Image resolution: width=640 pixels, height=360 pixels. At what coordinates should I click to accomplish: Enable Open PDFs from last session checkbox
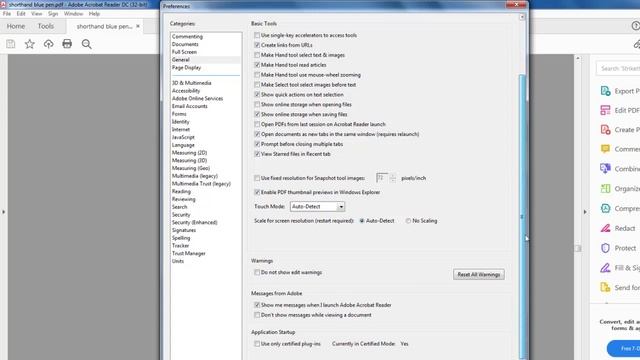257,124
